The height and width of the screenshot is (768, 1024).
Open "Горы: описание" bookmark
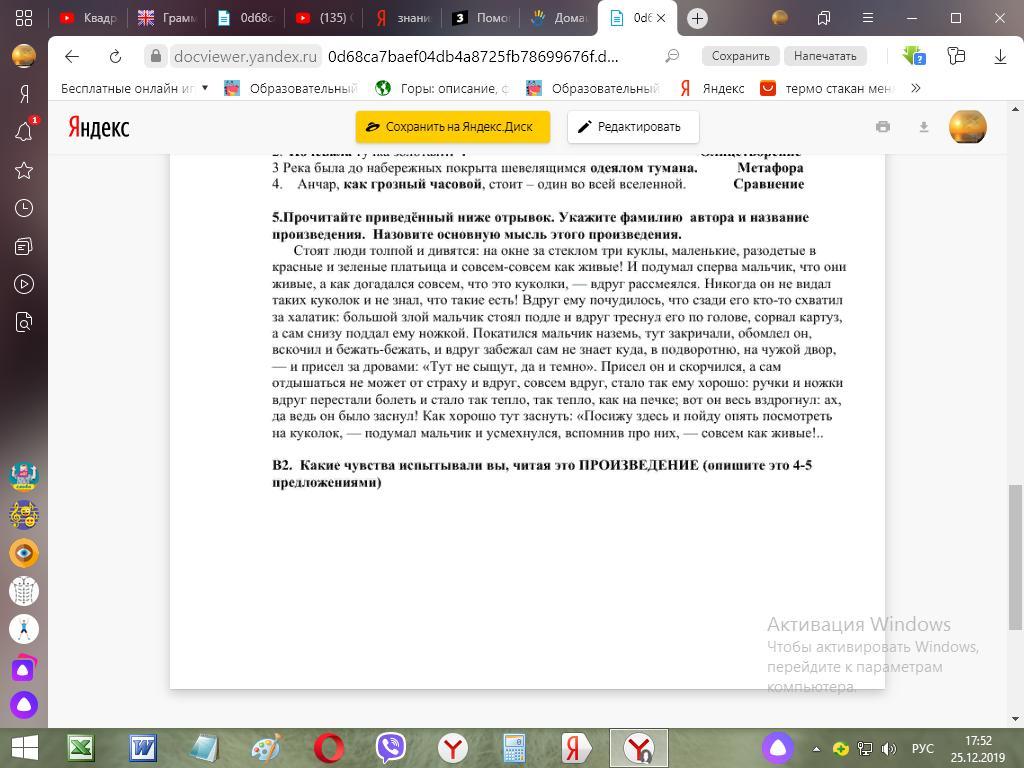coord(443,88)
